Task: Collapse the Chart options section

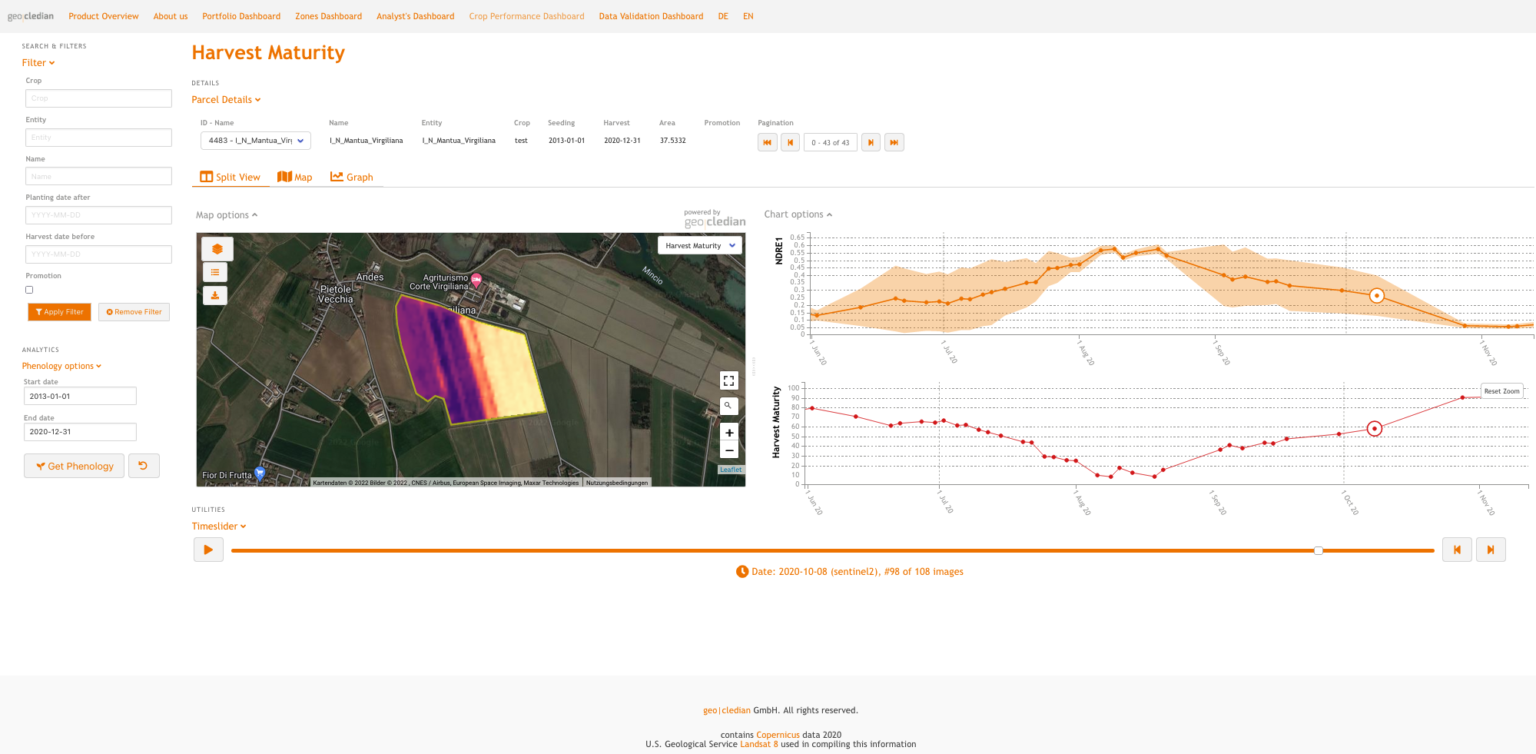Action: click(797, 214)
